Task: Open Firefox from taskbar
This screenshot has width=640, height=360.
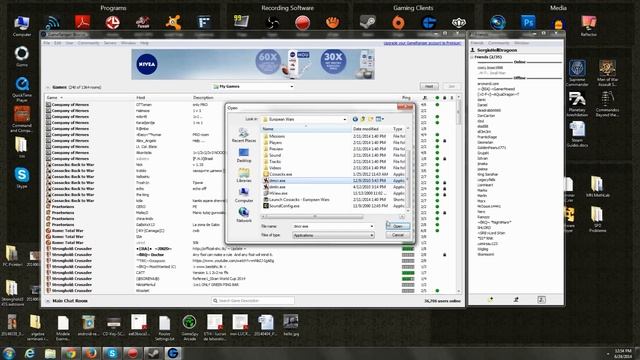Action: tap(91, 353)
